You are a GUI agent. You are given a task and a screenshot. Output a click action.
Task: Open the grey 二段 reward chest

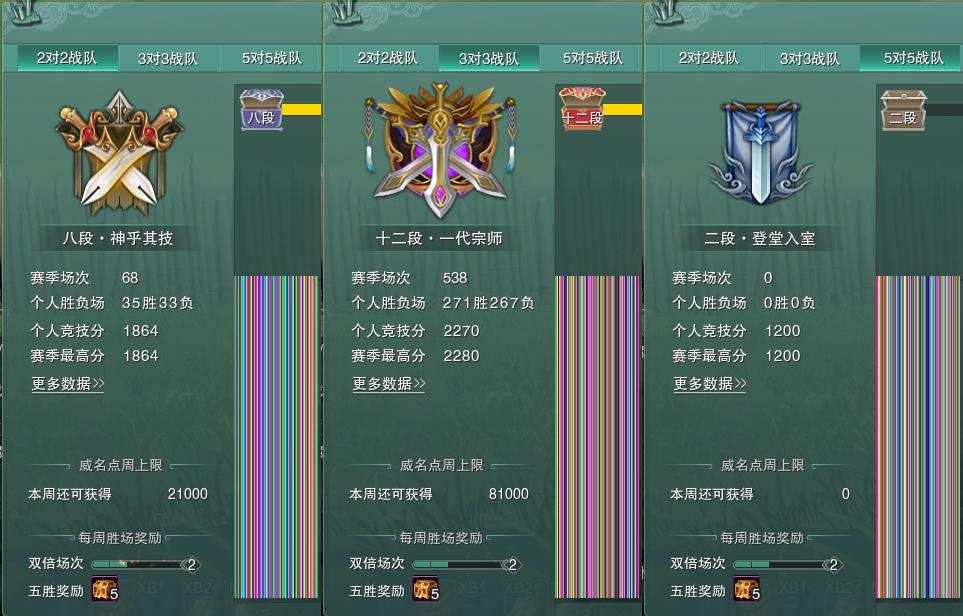tap(903, 110)
